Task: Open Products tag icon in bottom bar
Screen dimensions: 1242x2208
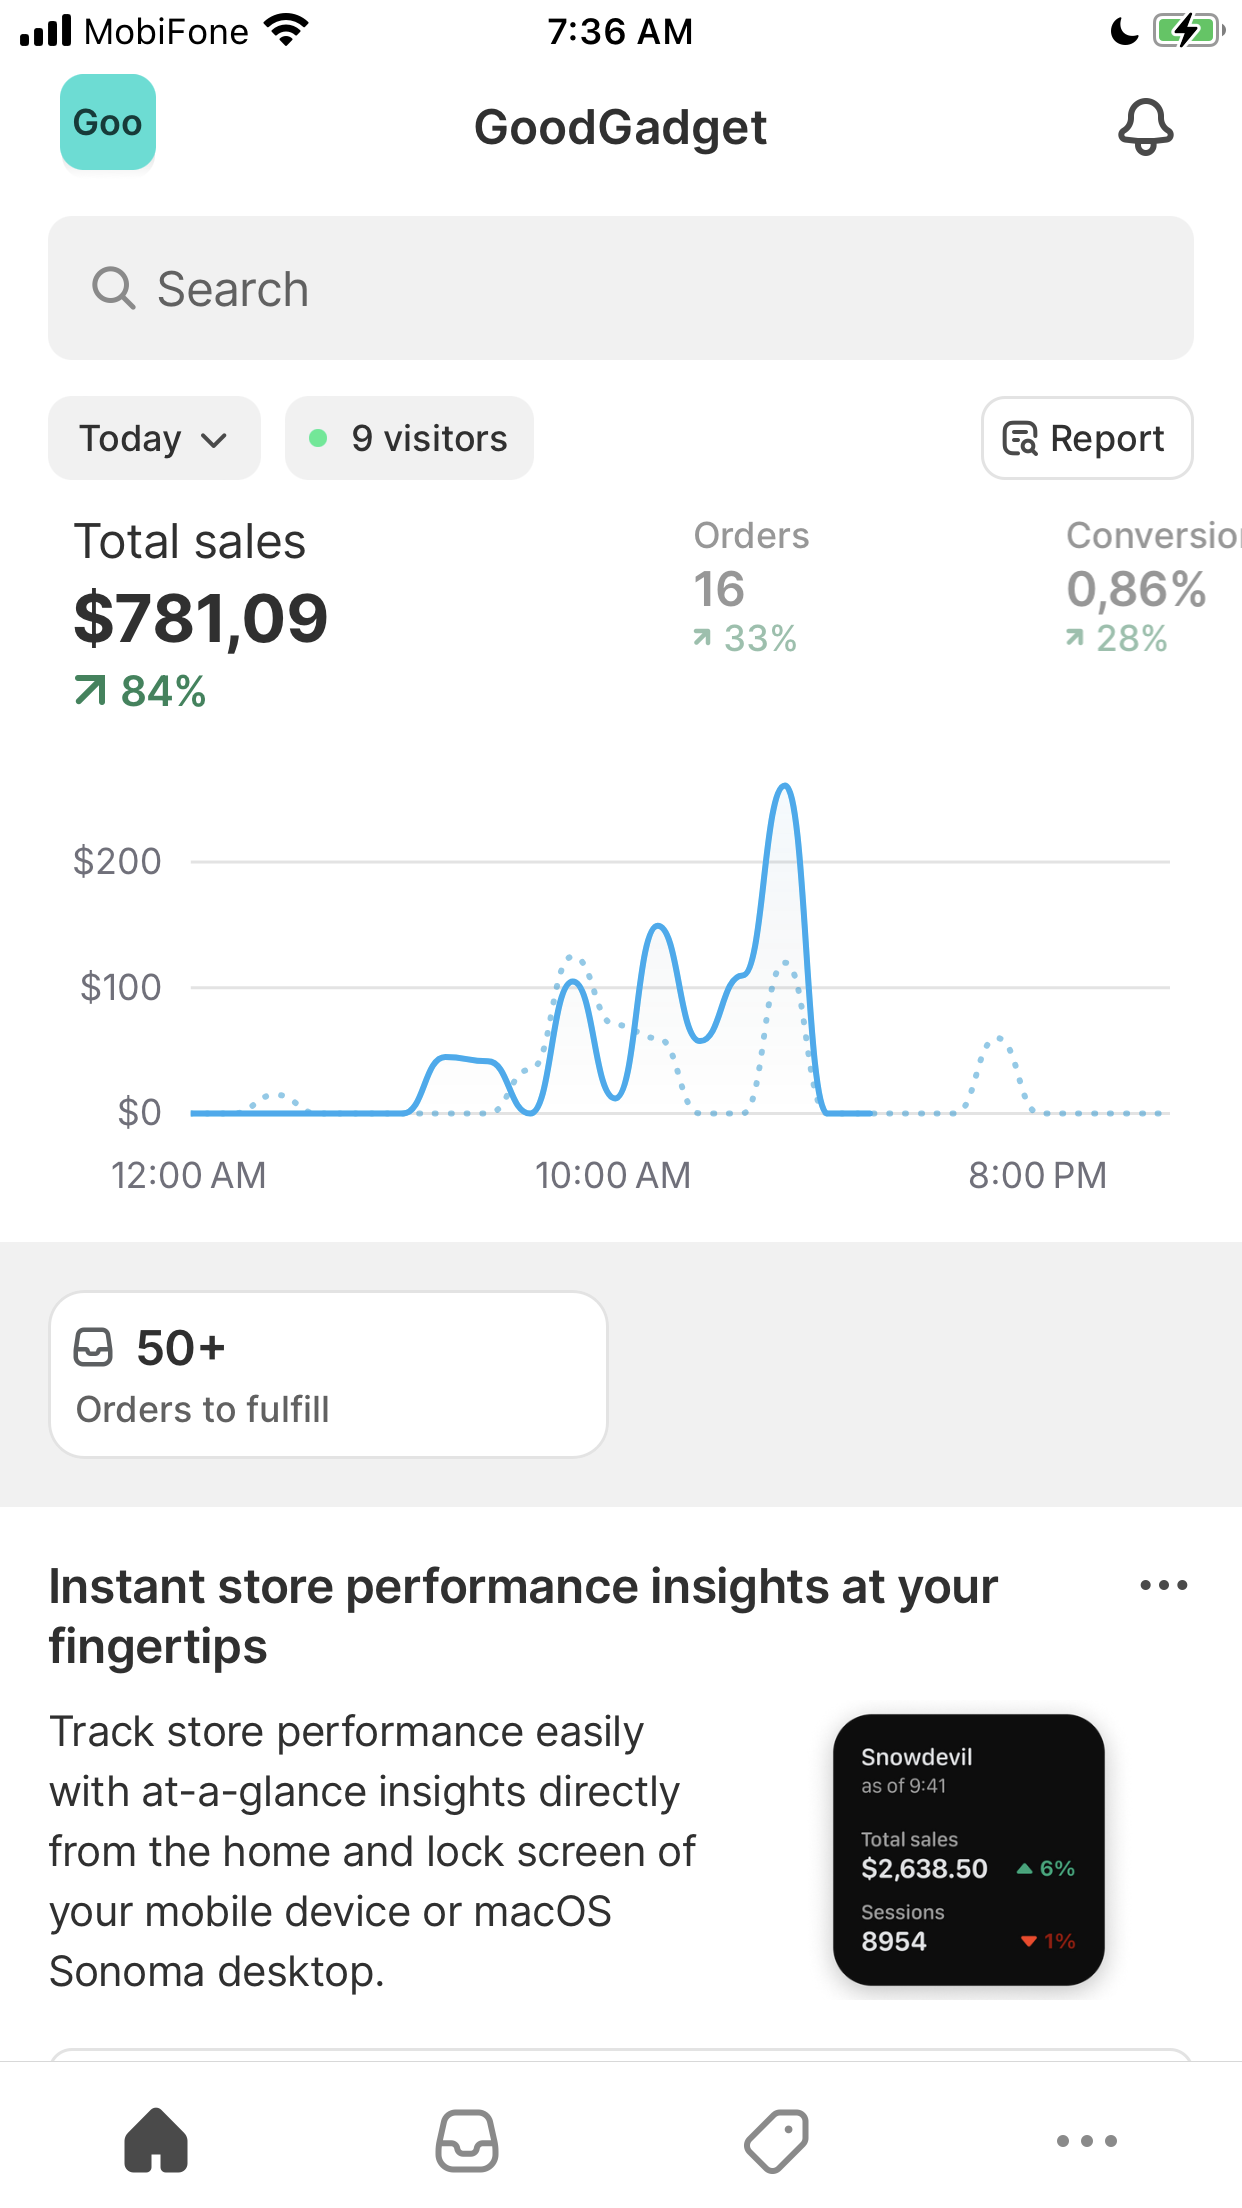Action: tap(777, 2140)
